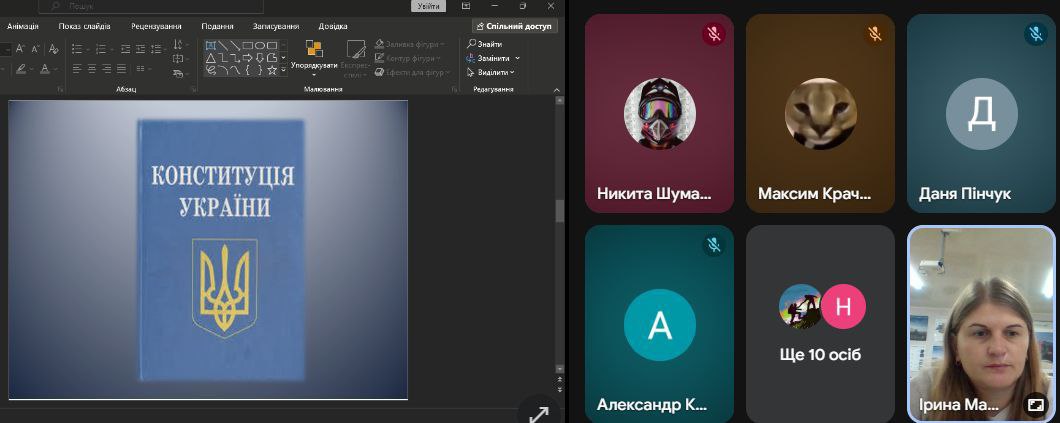Open Експрес-стилі quick styles
Screen dimensions: 1060x423
(x=354, y=58)
